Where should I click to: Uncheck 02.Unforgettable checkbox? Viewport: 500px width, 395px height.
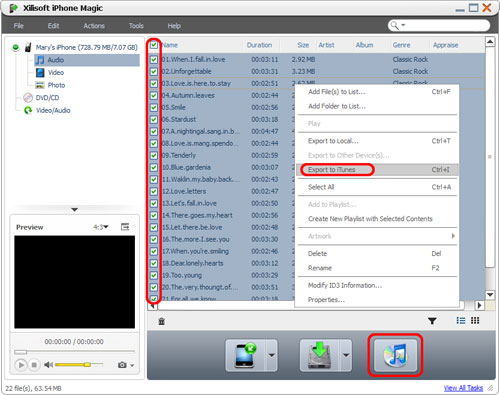click(154, 72)
